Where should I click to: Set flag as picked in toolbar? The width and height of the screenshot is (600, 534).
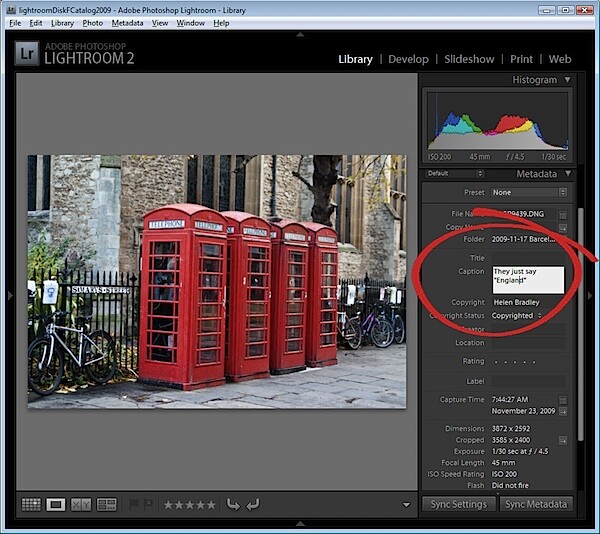pyautogui.click(x=134, y=505)
